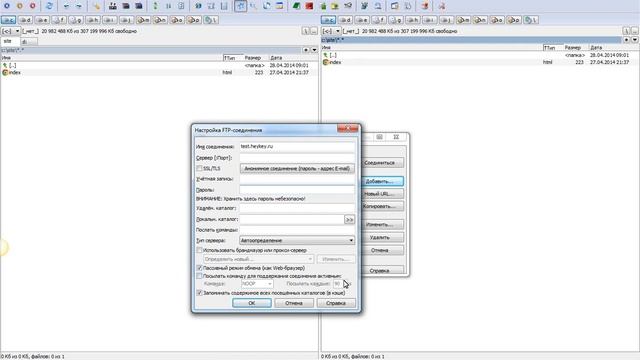Viewport: 640px width, 360px height.
Task: Select index file in right panel
Action: pyautogui.click(x=335, y=62)
